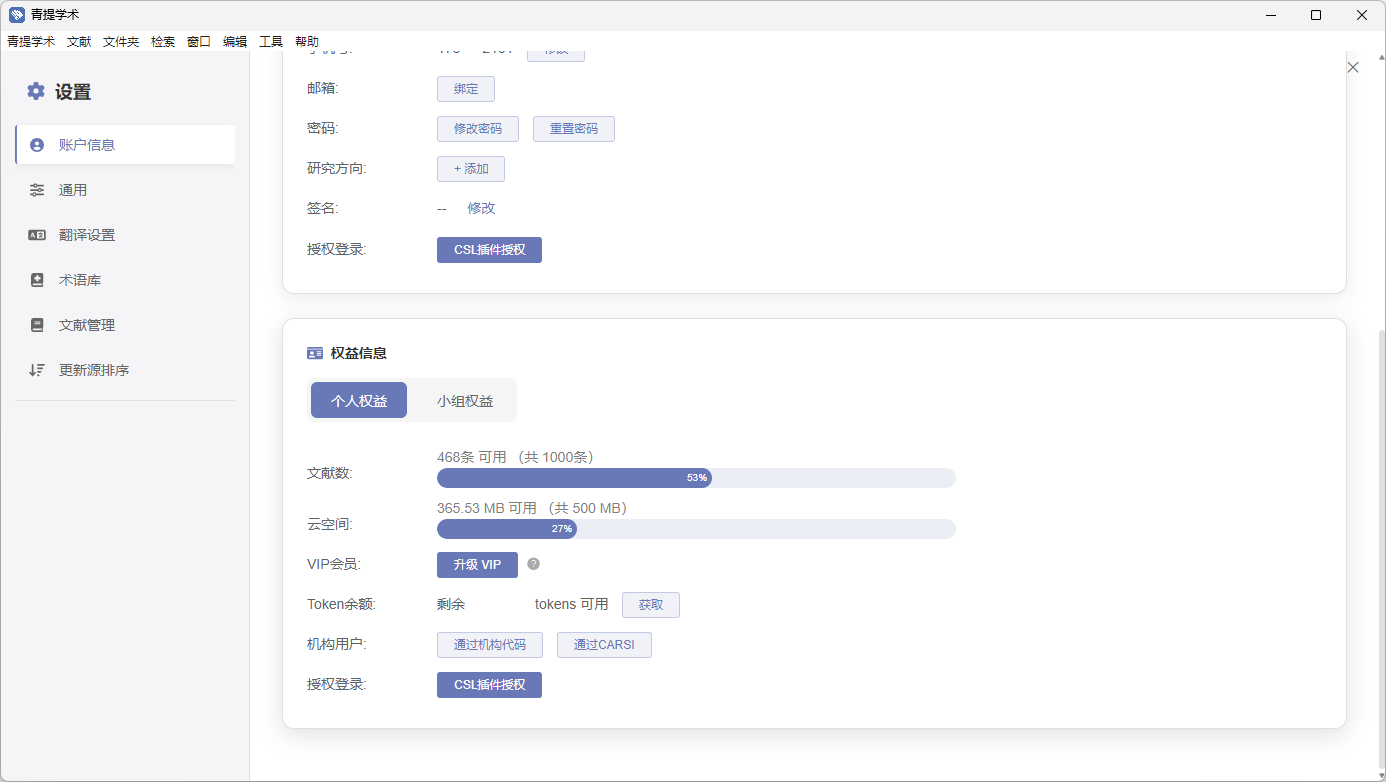Screen dimensions: 1386x782
Task: Click the + 添加 research direction button
Action: point(471,169)
